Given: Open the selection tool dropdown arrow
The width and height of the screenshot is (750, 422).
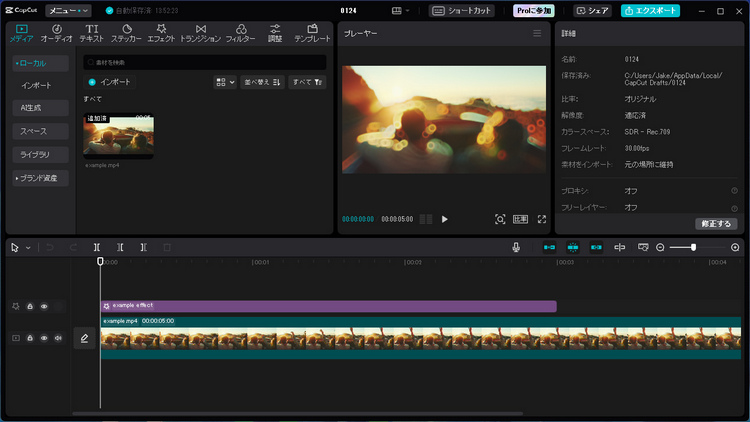Looking at the screenshot, I should 28,248.
